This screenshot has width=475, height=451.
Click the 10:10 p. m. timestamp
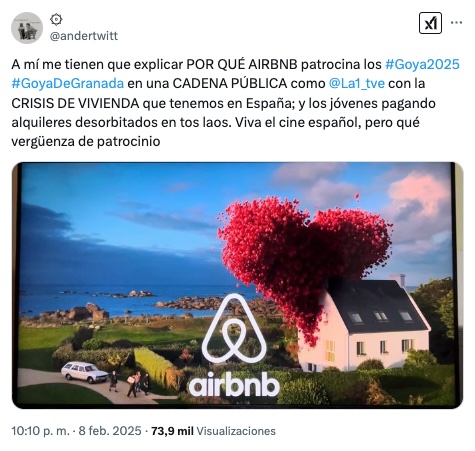coord(41,431)
